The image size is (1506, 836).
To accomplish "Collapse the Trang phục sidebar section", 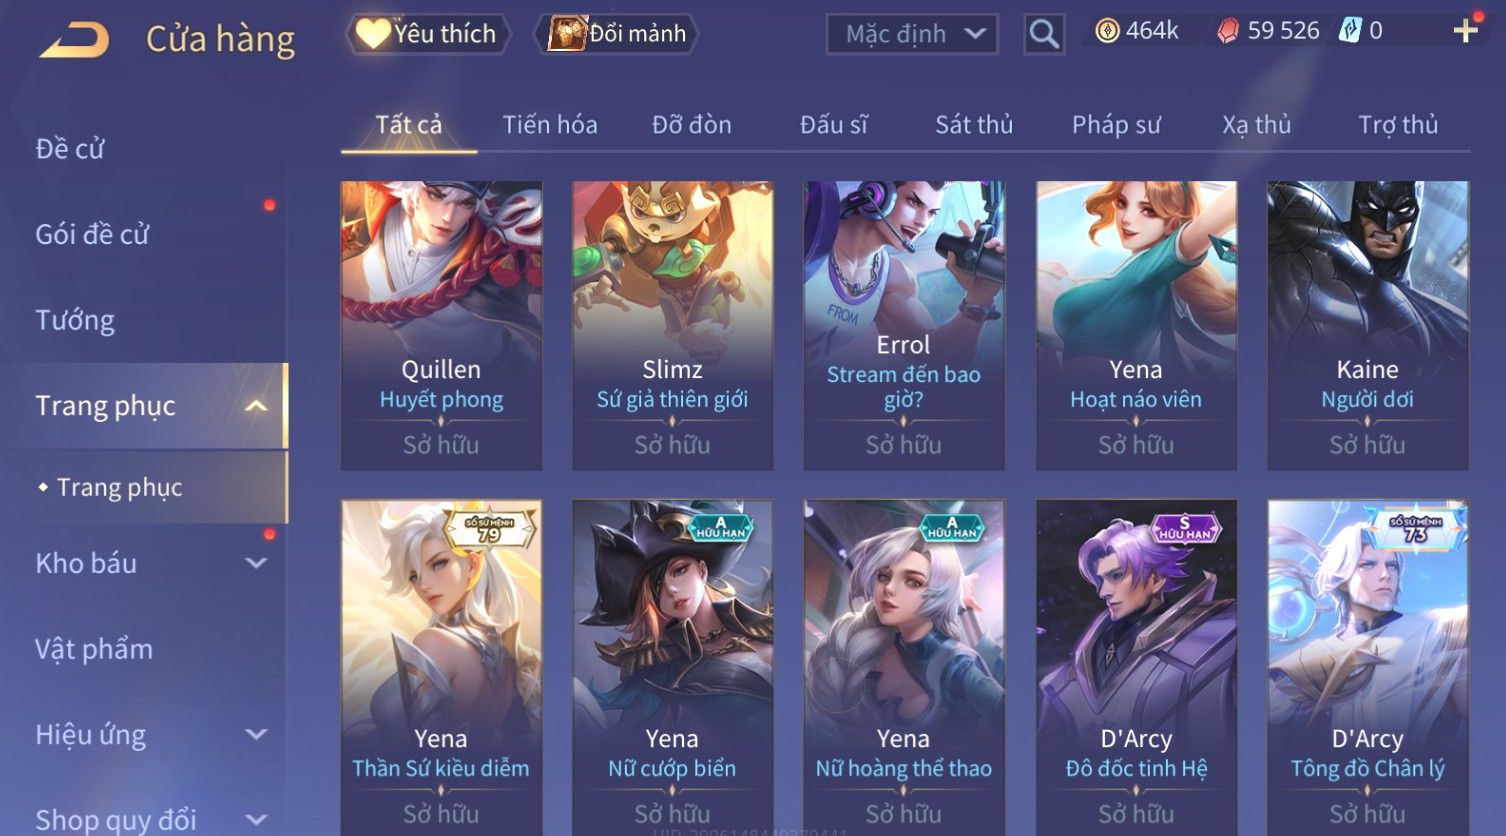I will click(257, 405).
